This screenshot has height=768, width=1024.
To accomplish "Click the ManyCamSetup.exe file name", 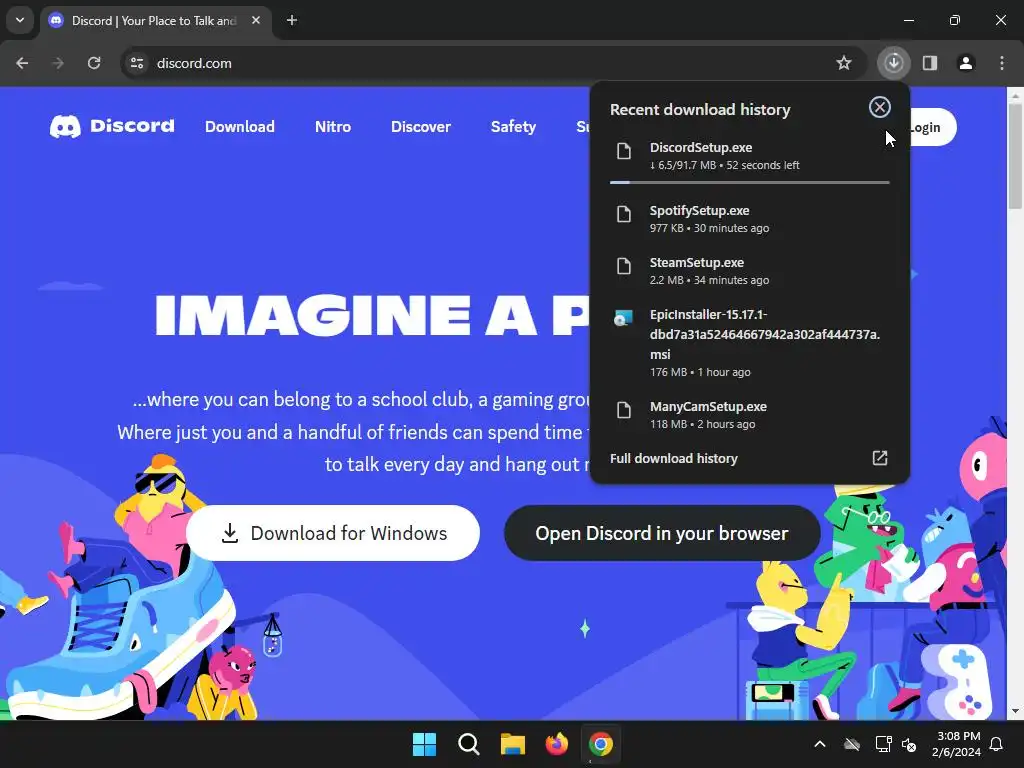I will pos(708,406).
